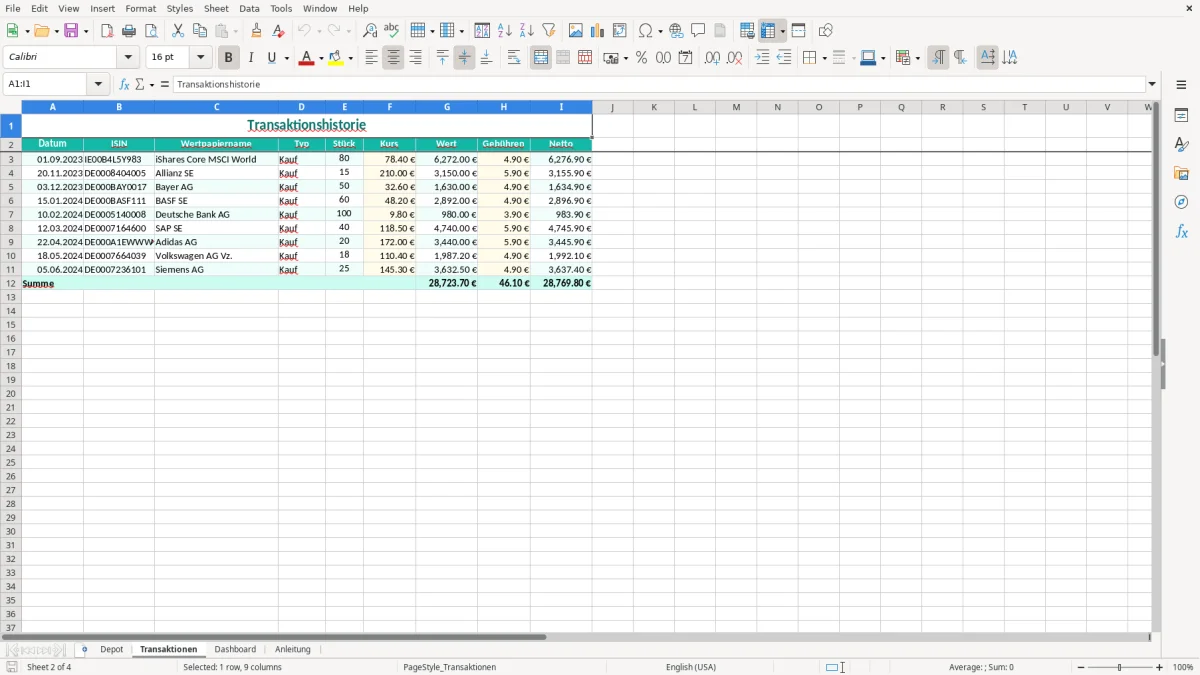Click the Print icon in the toolbar
This screenshot has width=1200, height=675.
[129, 31]
